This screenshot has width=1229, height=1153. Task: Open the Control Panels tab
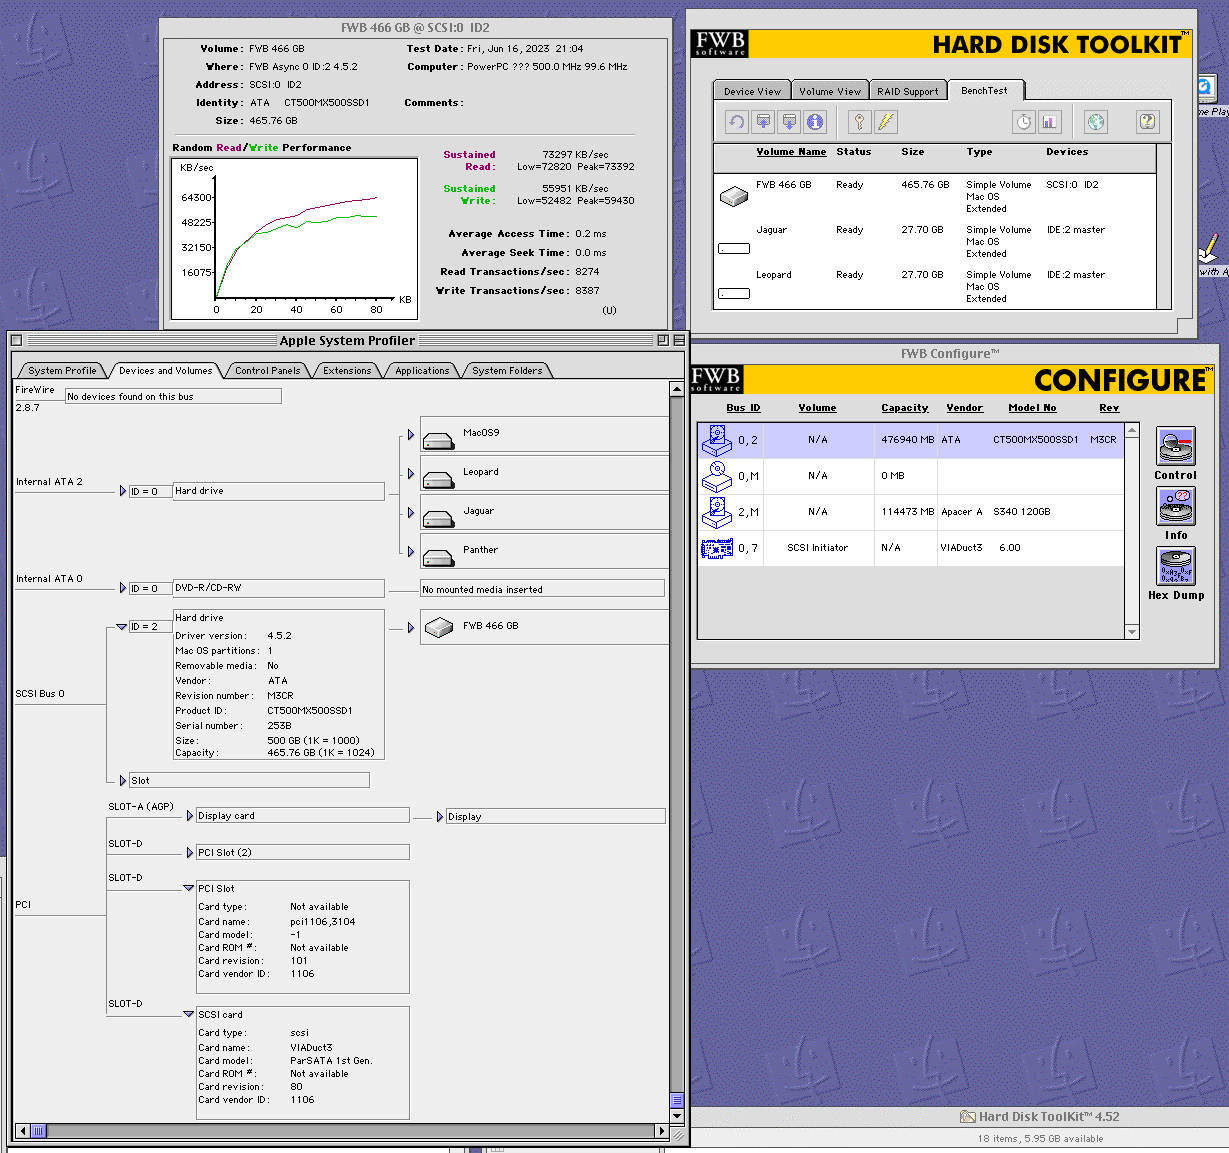(268, 371)
